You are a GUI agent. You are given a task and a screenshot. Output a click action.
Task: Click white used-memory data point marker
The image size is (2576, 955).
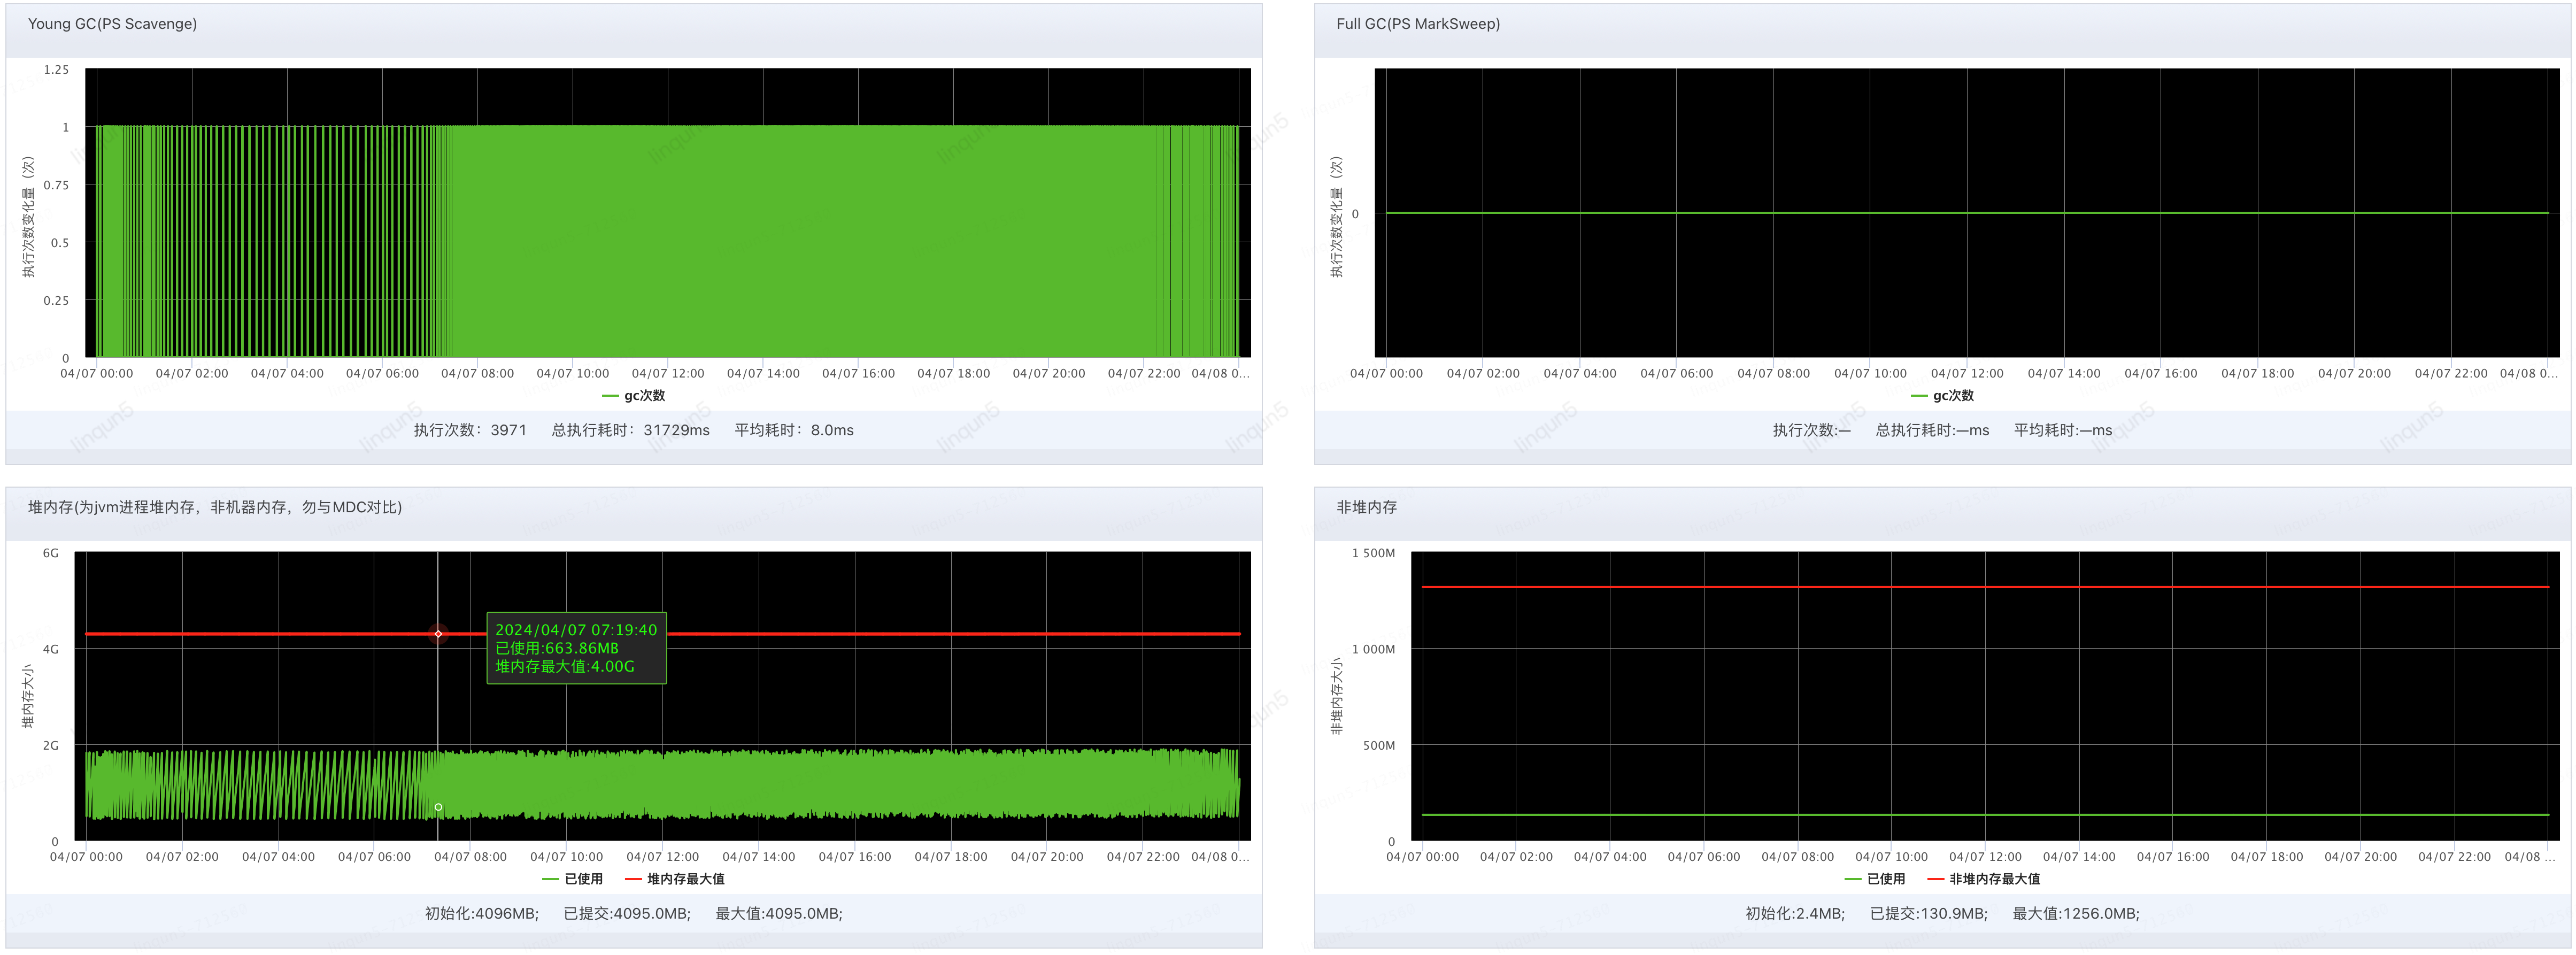[x=438, y=807]
